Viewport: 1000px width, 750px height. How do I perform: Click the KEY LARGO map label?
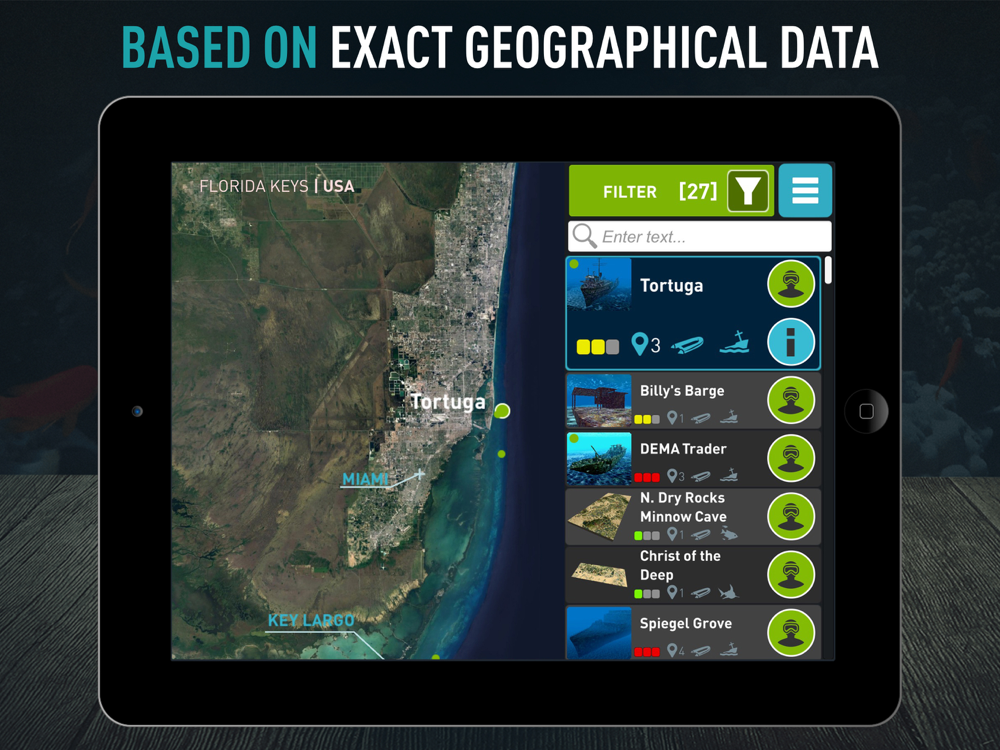311,621
